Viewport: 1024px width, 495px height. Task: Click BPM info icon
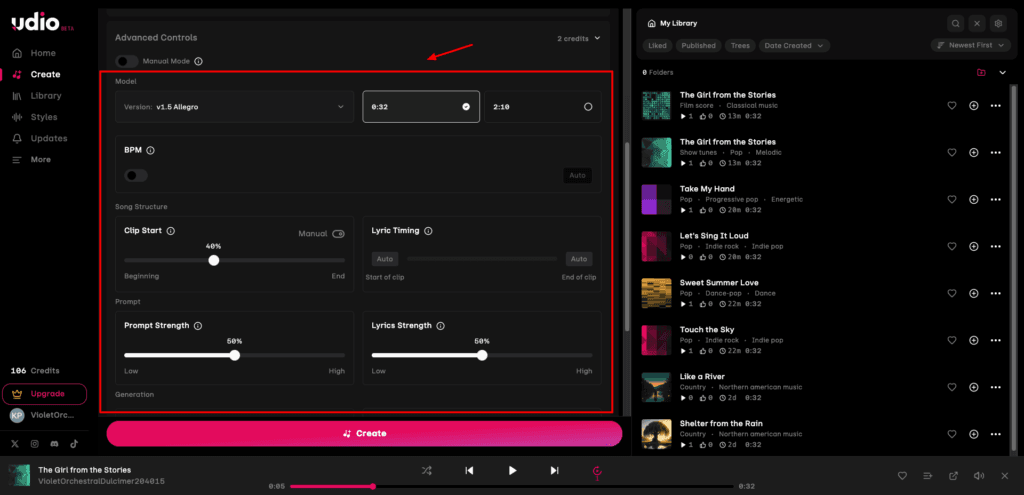(150, 150)
